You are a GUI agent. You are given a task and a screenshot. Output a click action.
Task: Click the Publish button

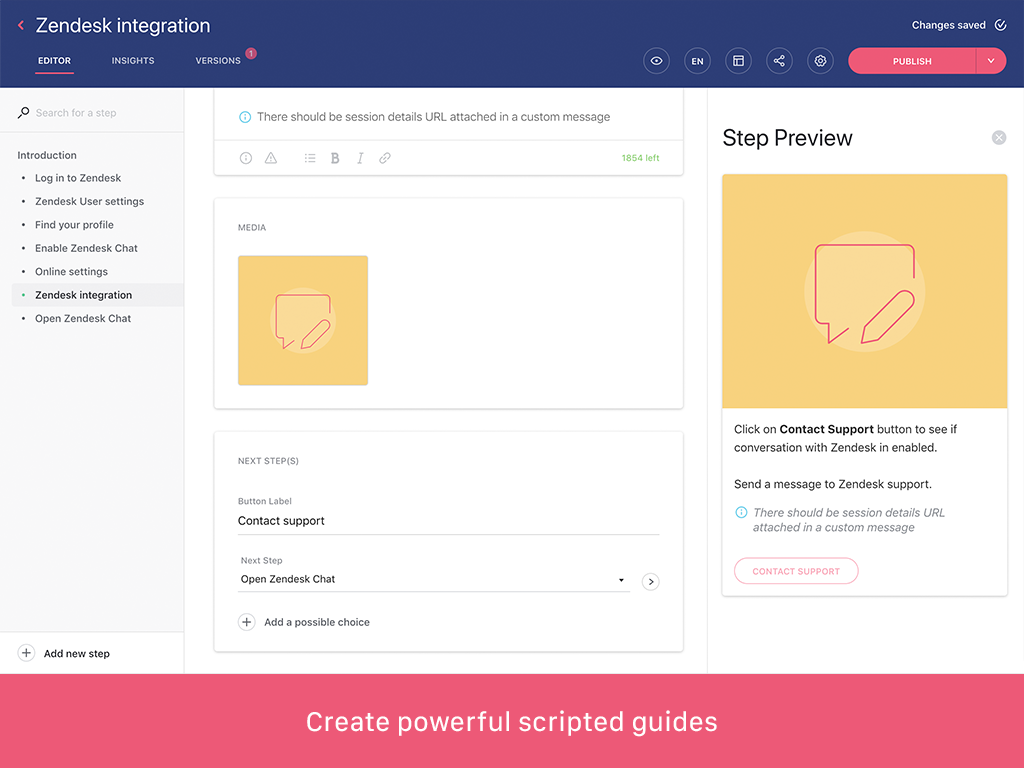coord(912,61)
